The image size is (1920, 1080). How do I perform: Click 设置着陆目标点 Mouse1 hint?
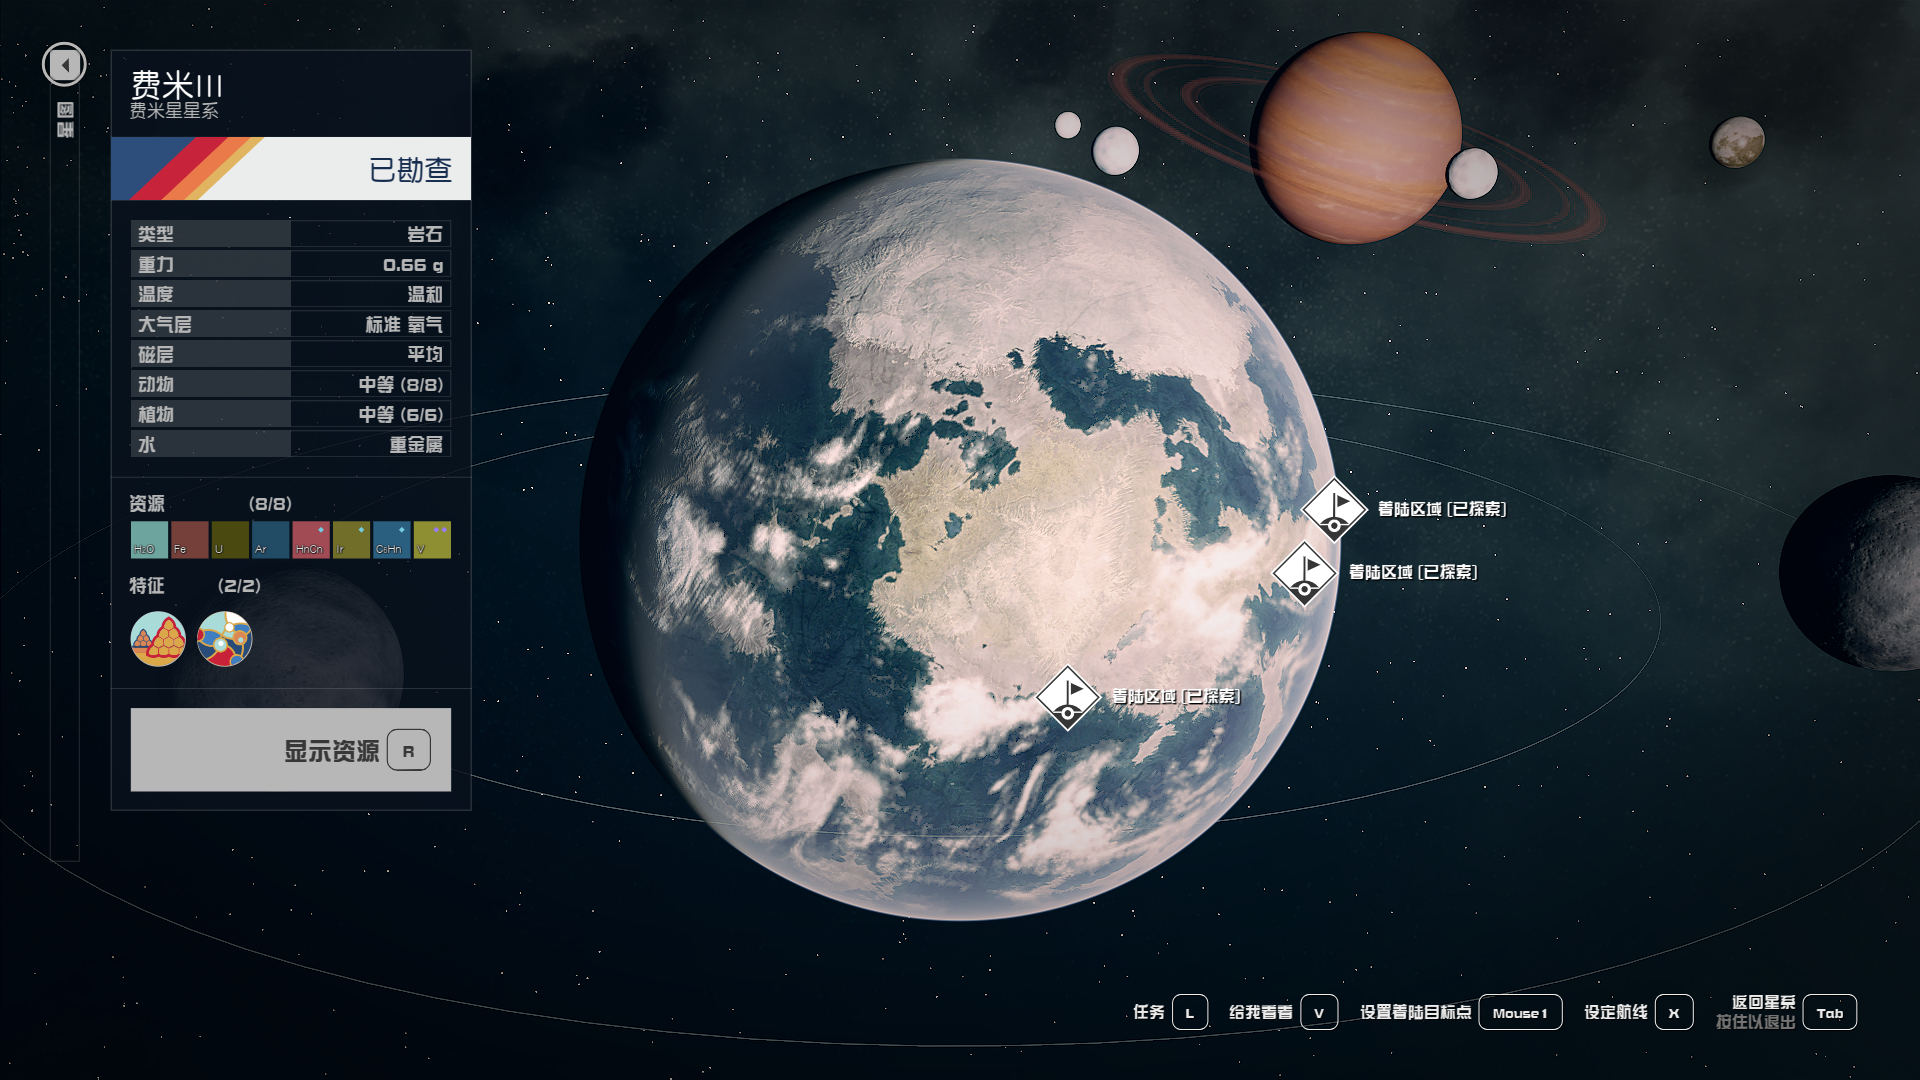1461,1012
